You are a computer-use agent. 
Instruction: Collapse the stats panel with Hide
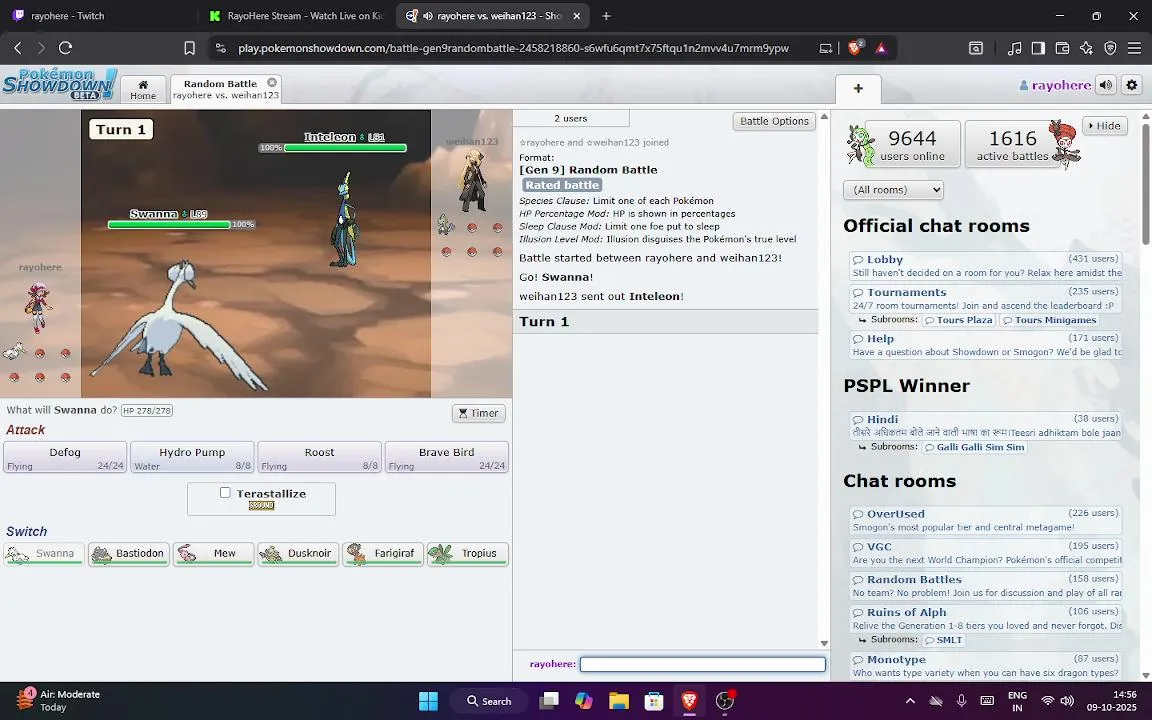click(1104, 126)
